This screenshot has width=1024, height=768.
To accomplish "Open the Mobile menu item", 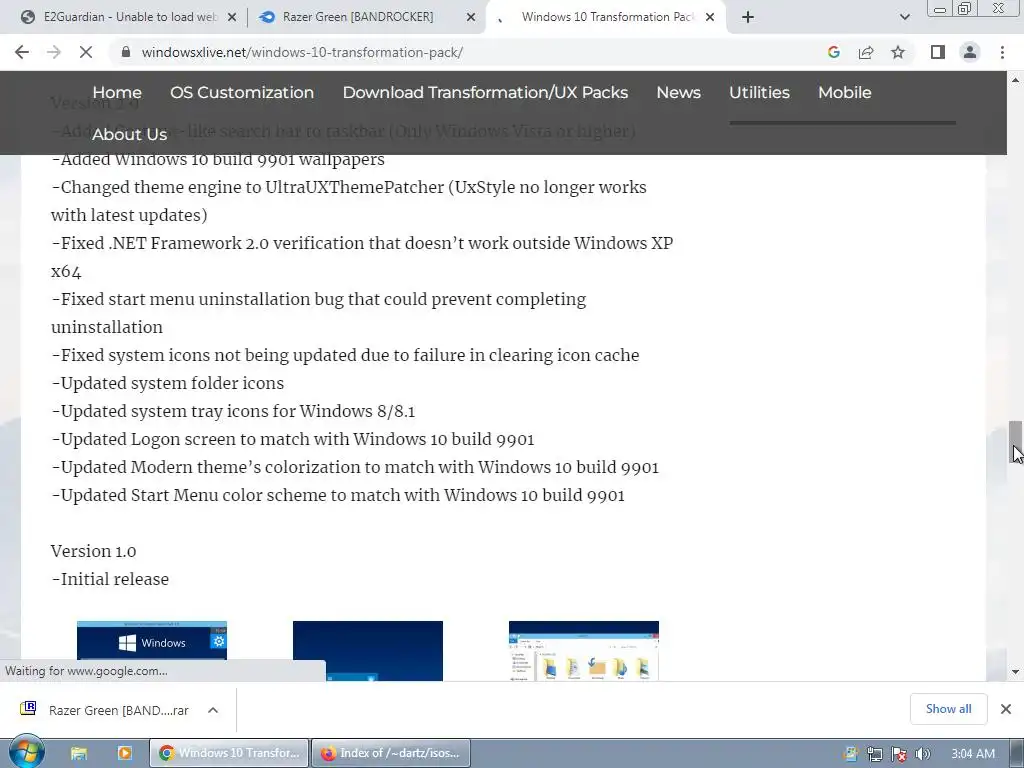I will coord(845,93).
